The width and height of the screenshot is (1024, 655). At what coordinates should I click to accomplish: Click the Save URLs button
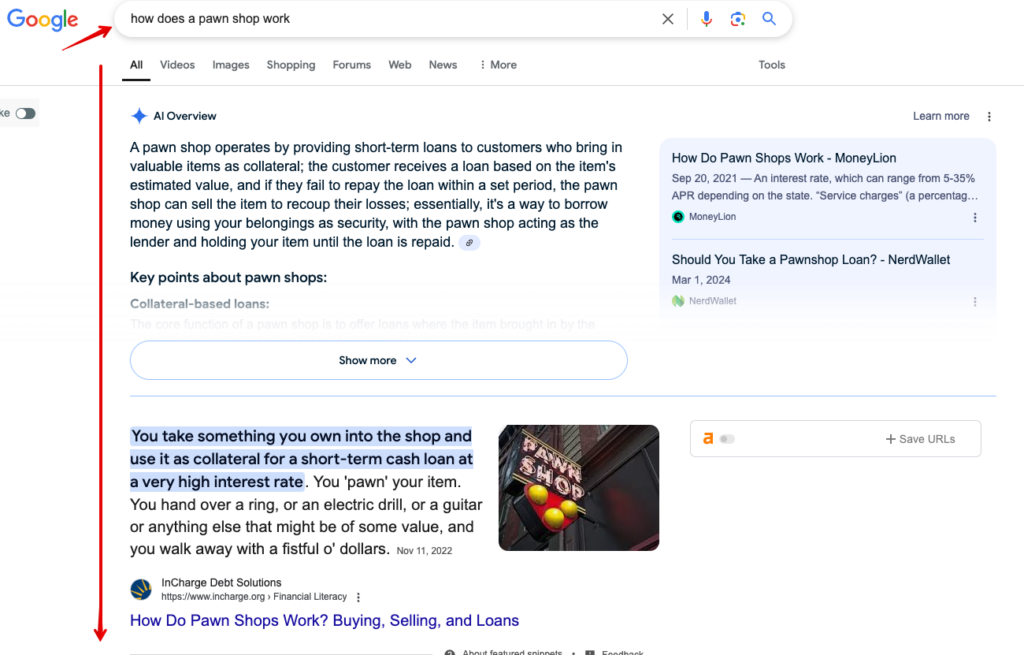pos(920,439)
